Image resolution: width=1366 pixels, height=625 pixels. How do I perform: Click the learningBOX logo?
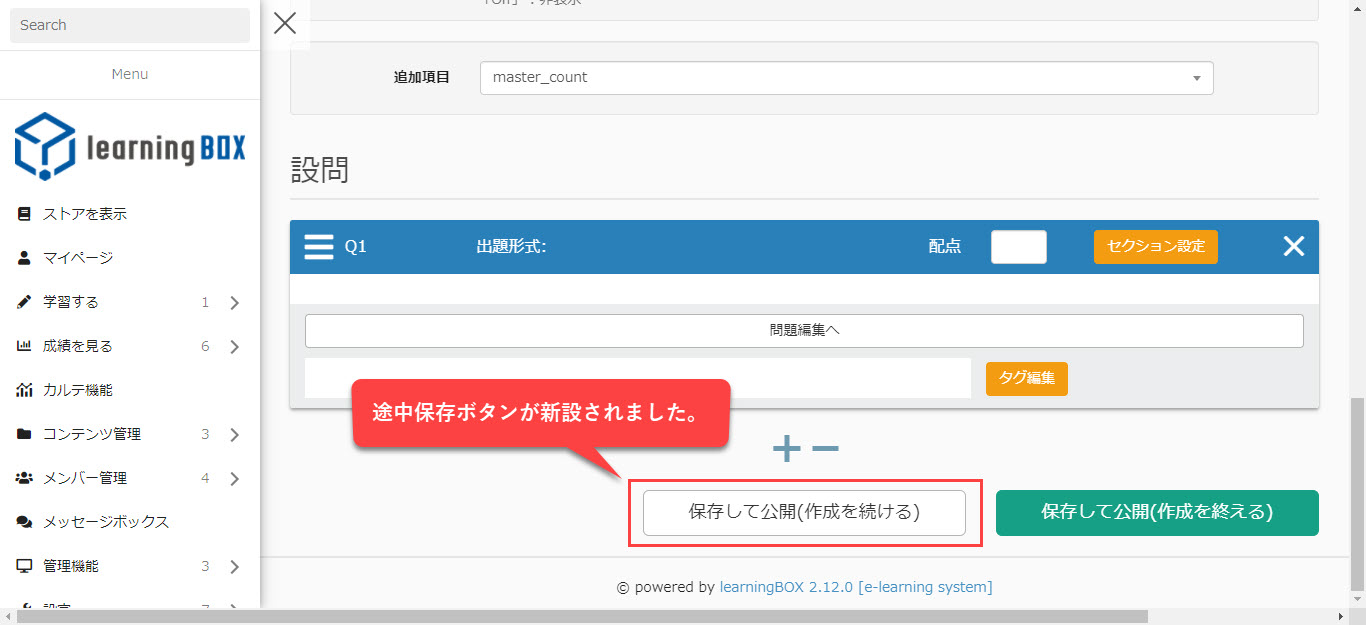[x=130, y=146]
